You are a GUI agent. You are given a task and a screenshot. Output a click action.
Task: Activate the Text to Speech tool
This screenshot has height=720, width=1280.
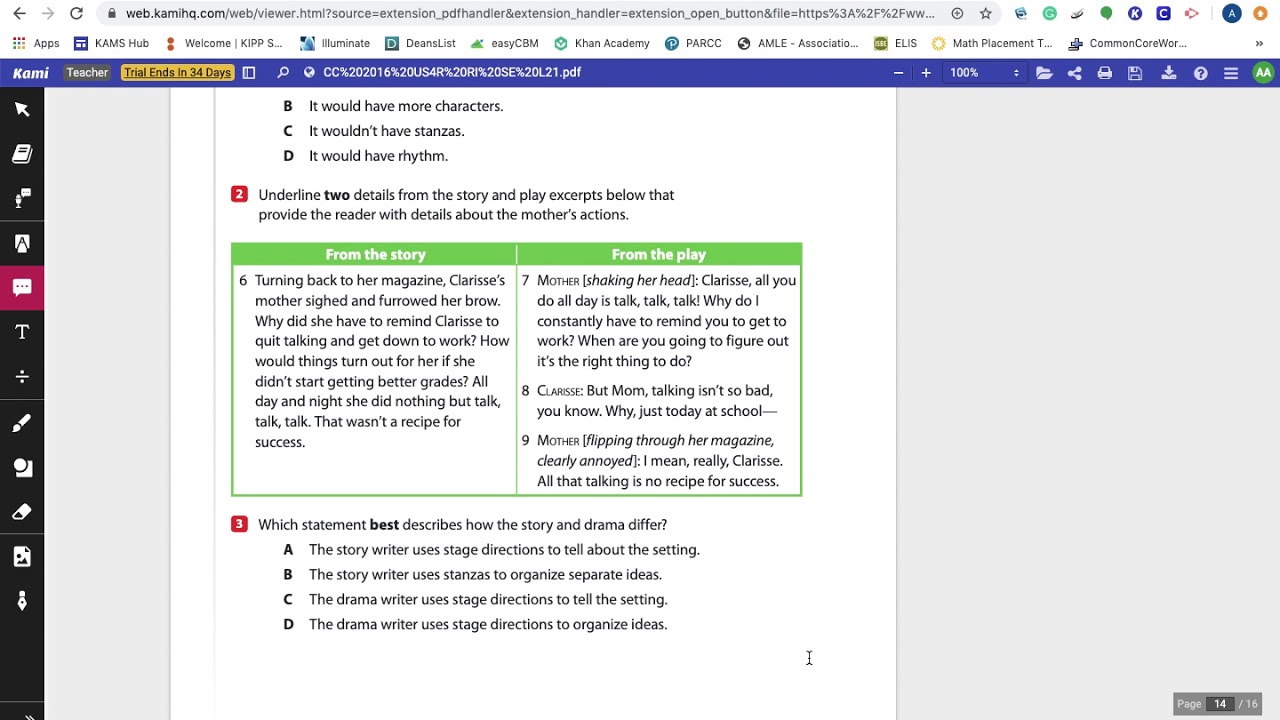[22, 198]
